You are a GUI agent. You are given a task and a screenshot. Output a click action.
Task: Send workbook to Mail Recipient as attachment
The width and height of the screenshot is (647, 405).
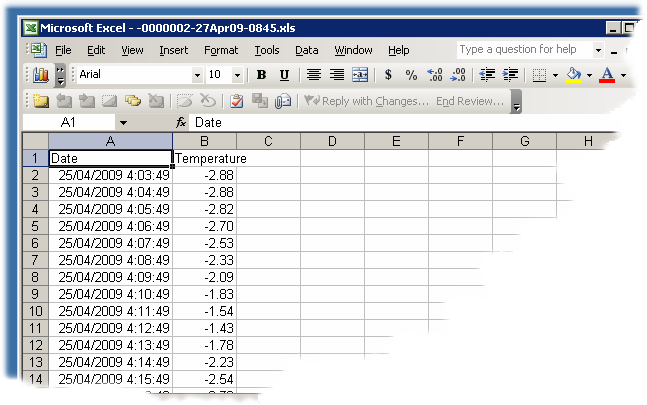(x=283, y=101)
